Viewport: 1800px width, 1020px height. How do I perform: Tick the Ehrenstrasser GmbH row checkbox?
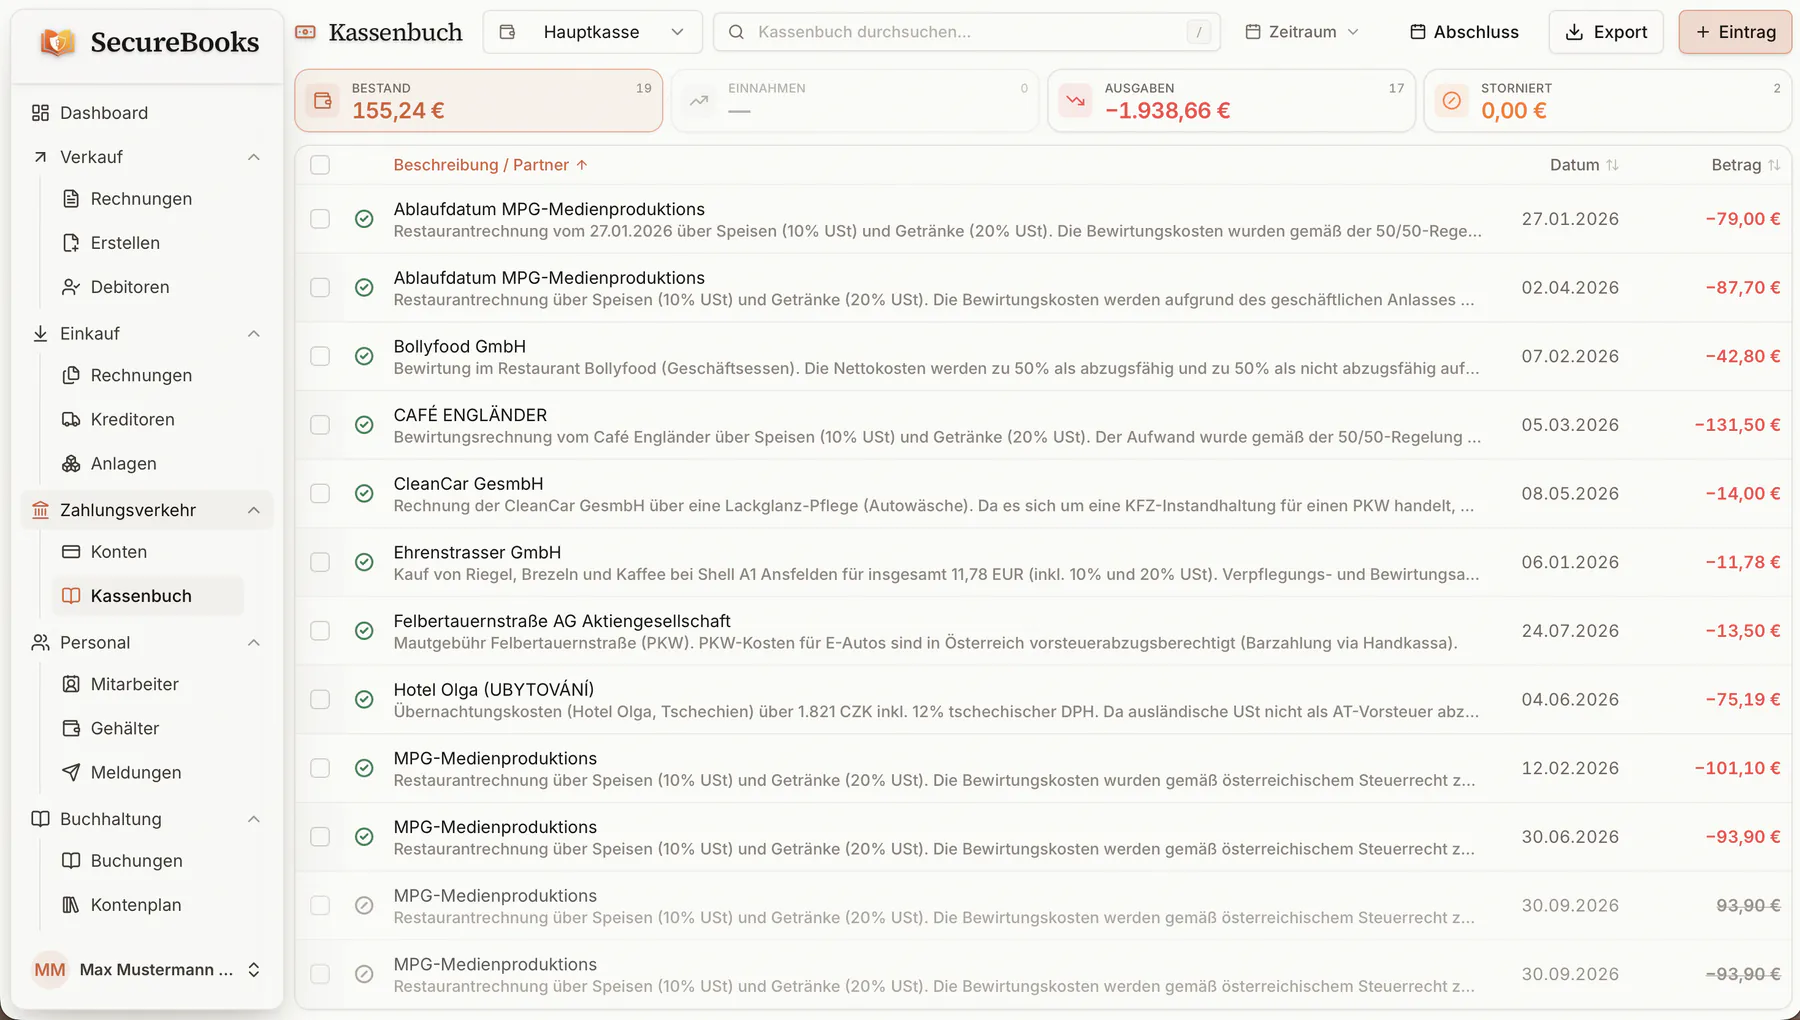pyautogui.click(x=320, y=562)
